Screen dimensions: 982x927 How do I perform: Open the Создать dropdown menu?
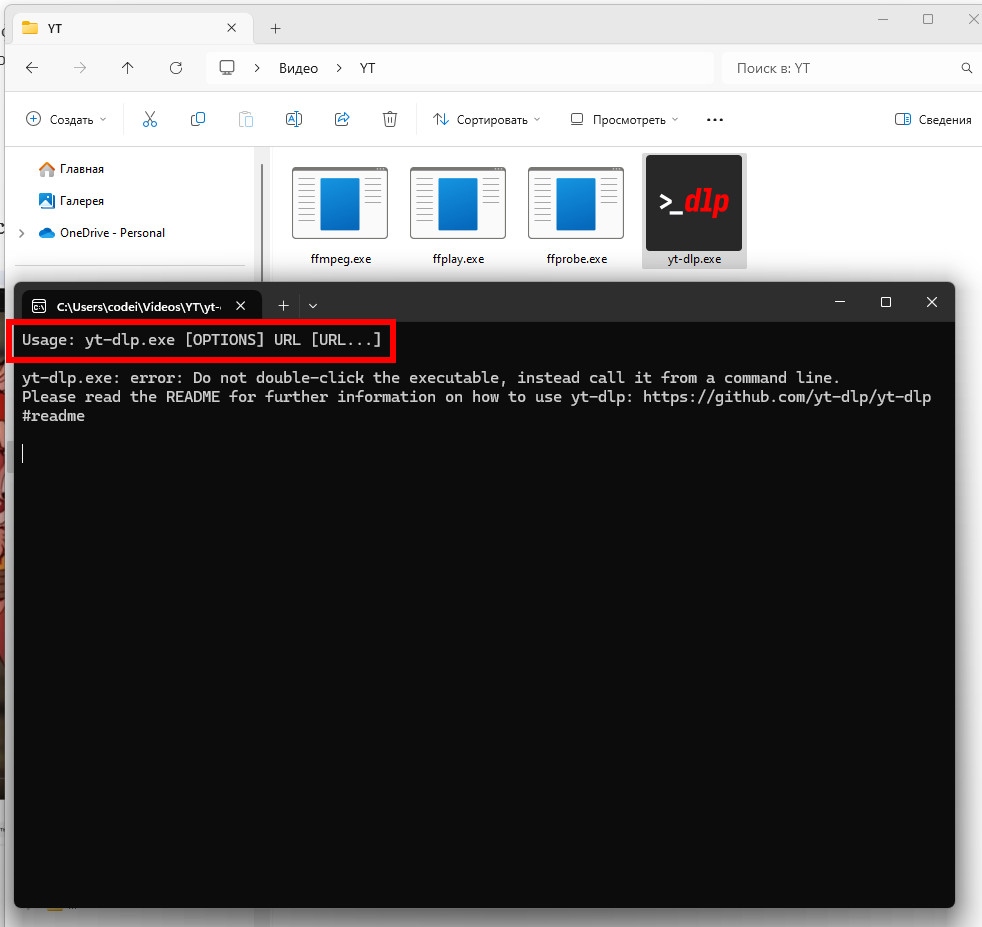point(66,119)
